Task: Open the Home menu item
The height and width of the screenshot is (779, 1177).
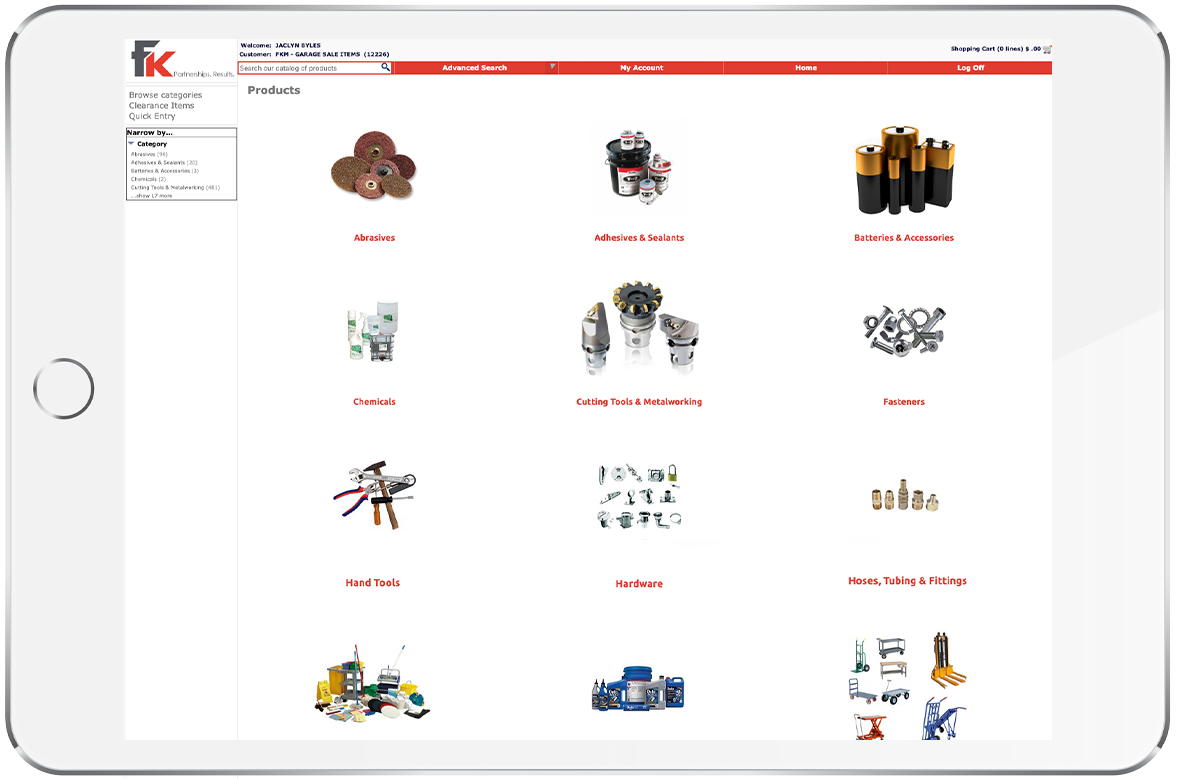Action: pyautogui.click(x=805, y=68)
